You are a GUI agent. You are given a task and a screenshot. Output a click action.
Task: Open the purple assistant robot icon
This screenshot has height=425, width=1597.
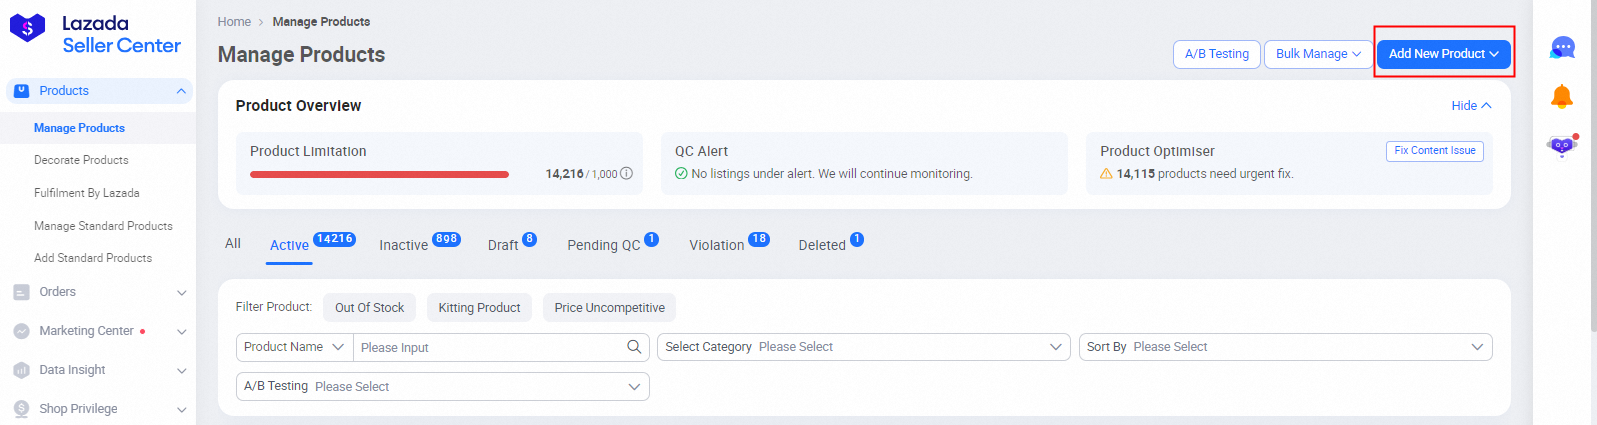click(x=1561, y=146)
